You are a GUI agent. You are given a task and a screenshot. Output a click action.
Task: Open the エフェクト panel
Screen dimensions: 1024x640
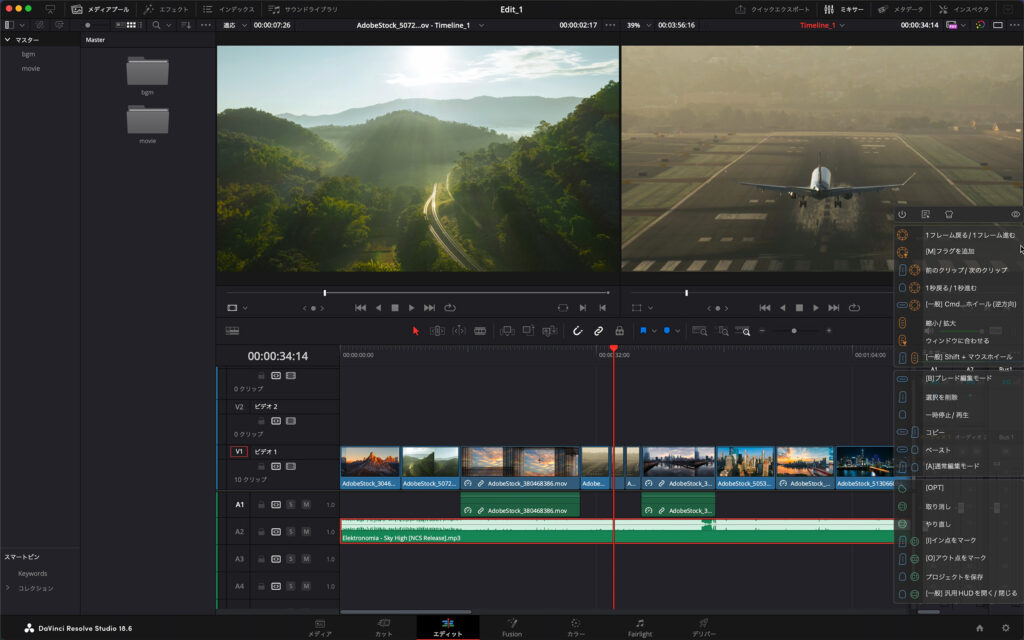point(166,9)
